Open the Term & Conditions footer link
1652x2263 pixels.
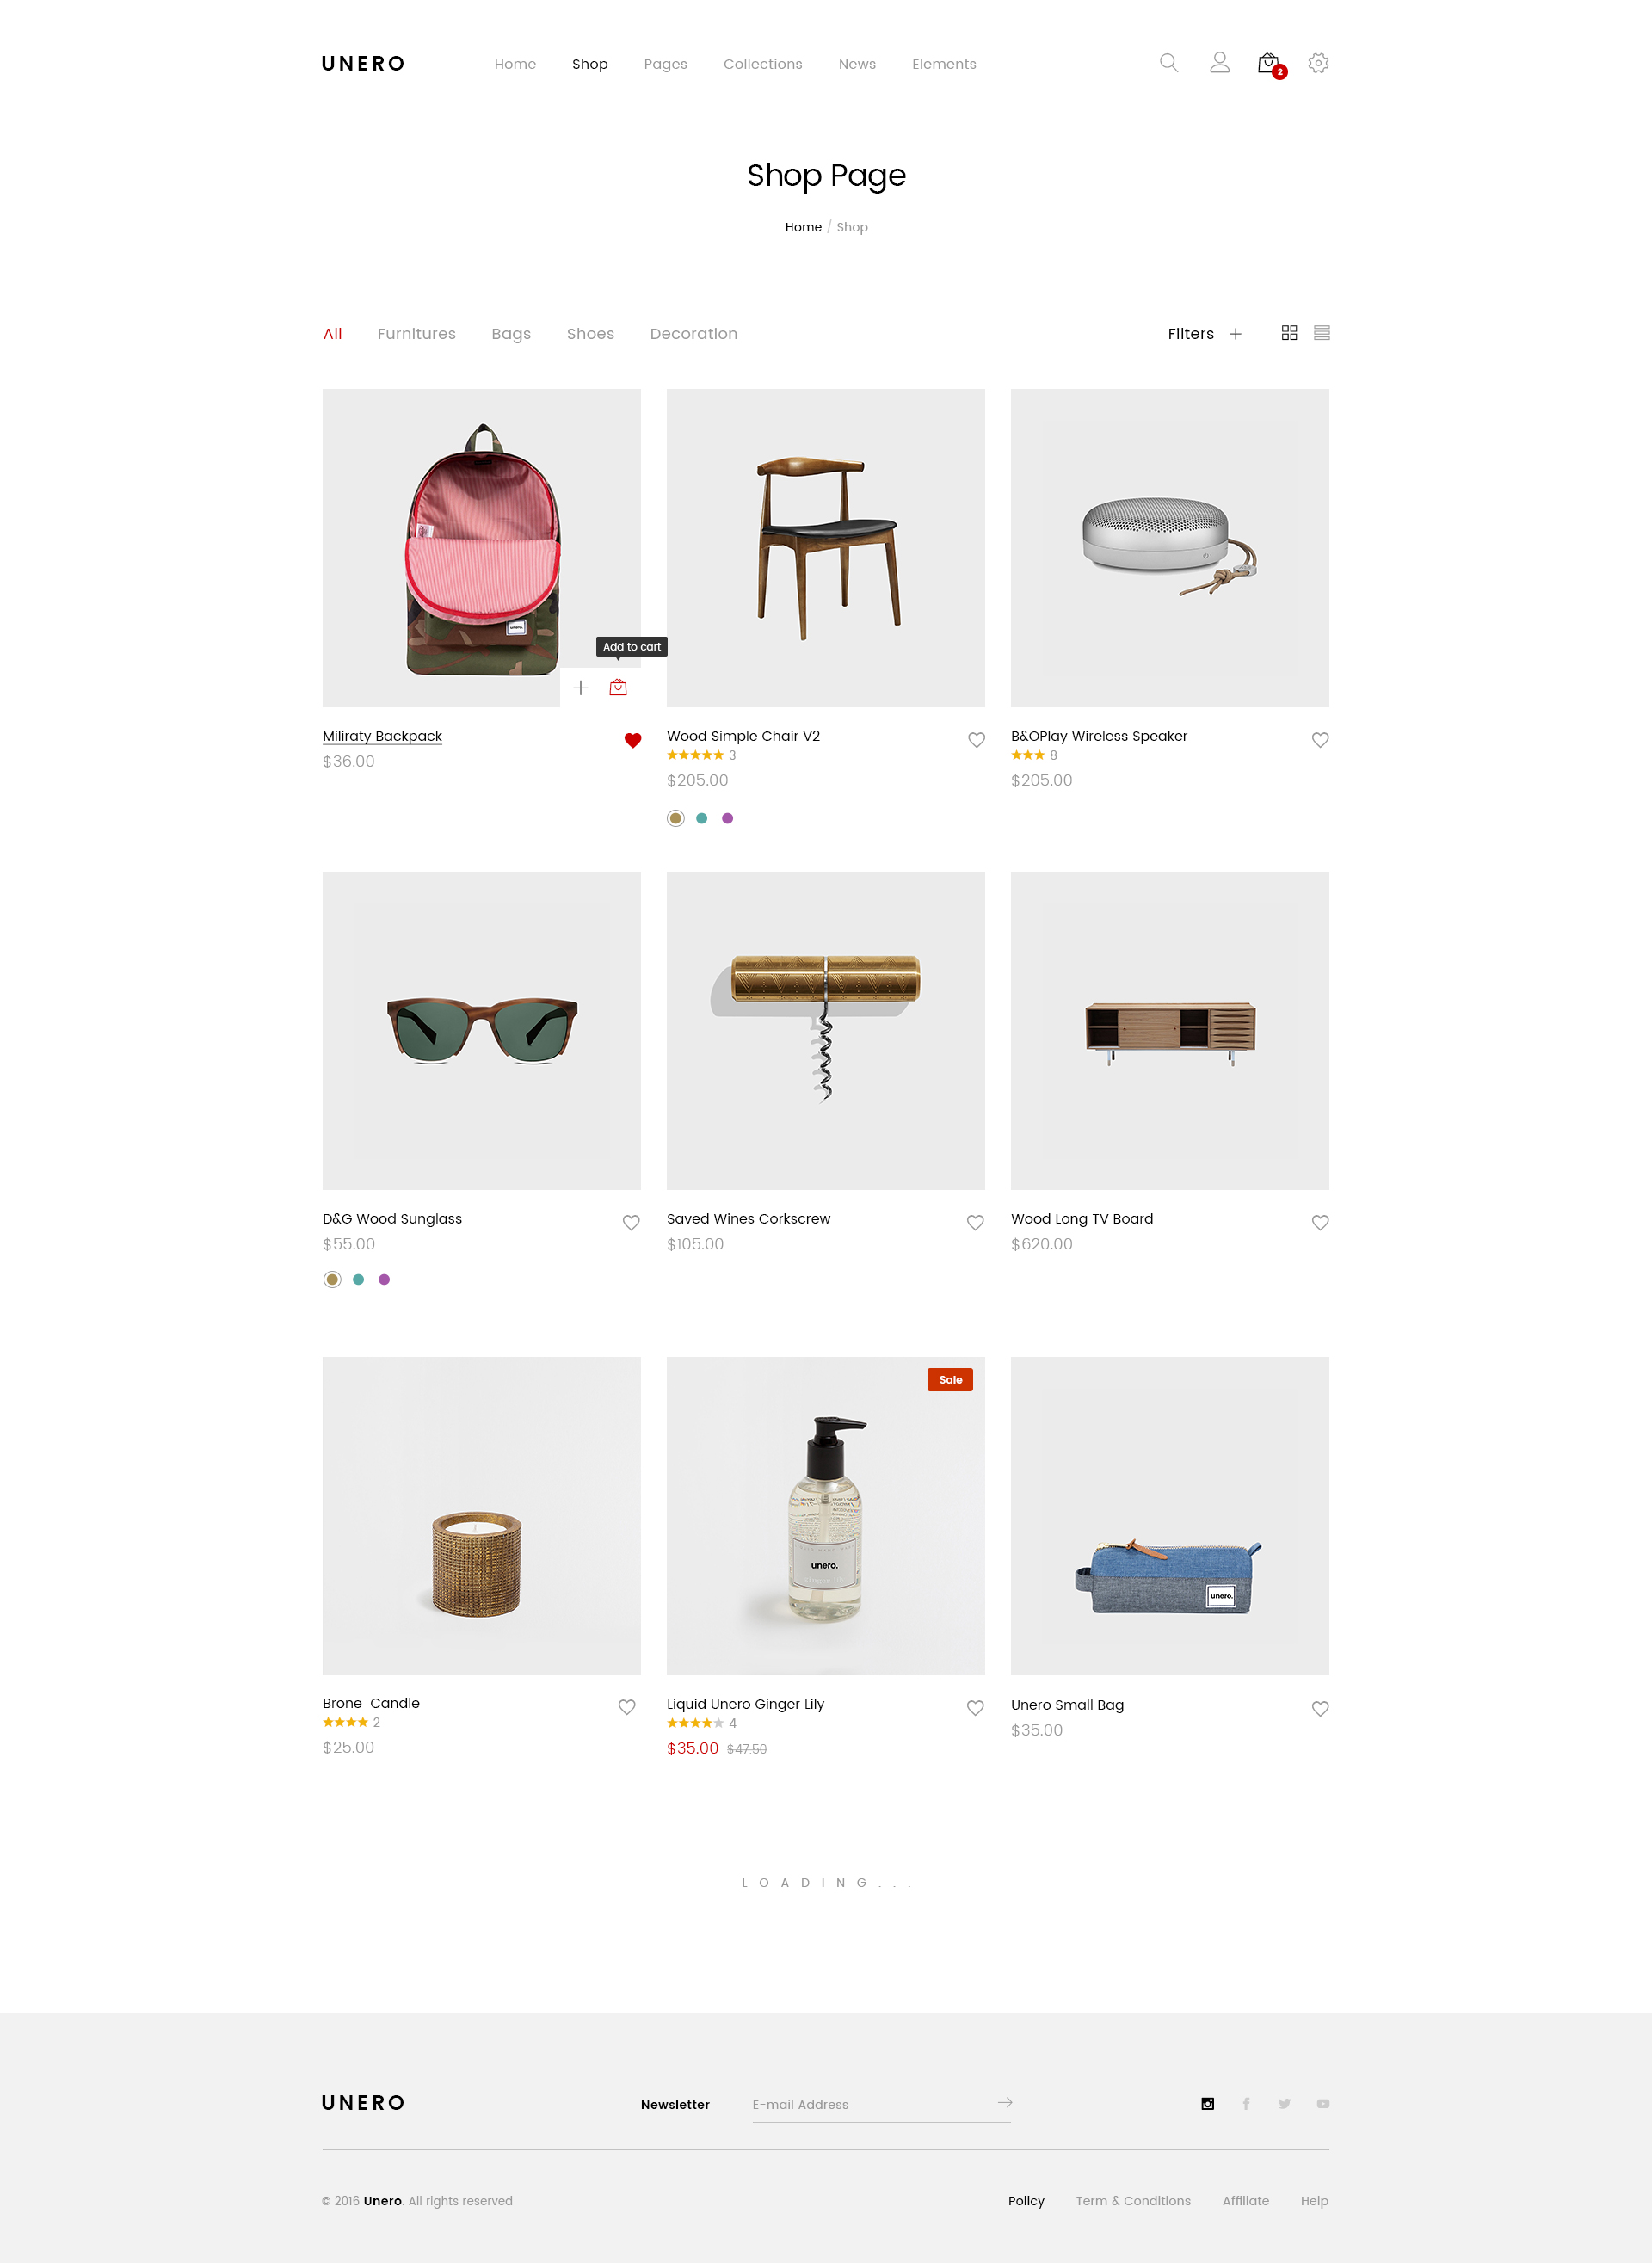[1132, 2201]
